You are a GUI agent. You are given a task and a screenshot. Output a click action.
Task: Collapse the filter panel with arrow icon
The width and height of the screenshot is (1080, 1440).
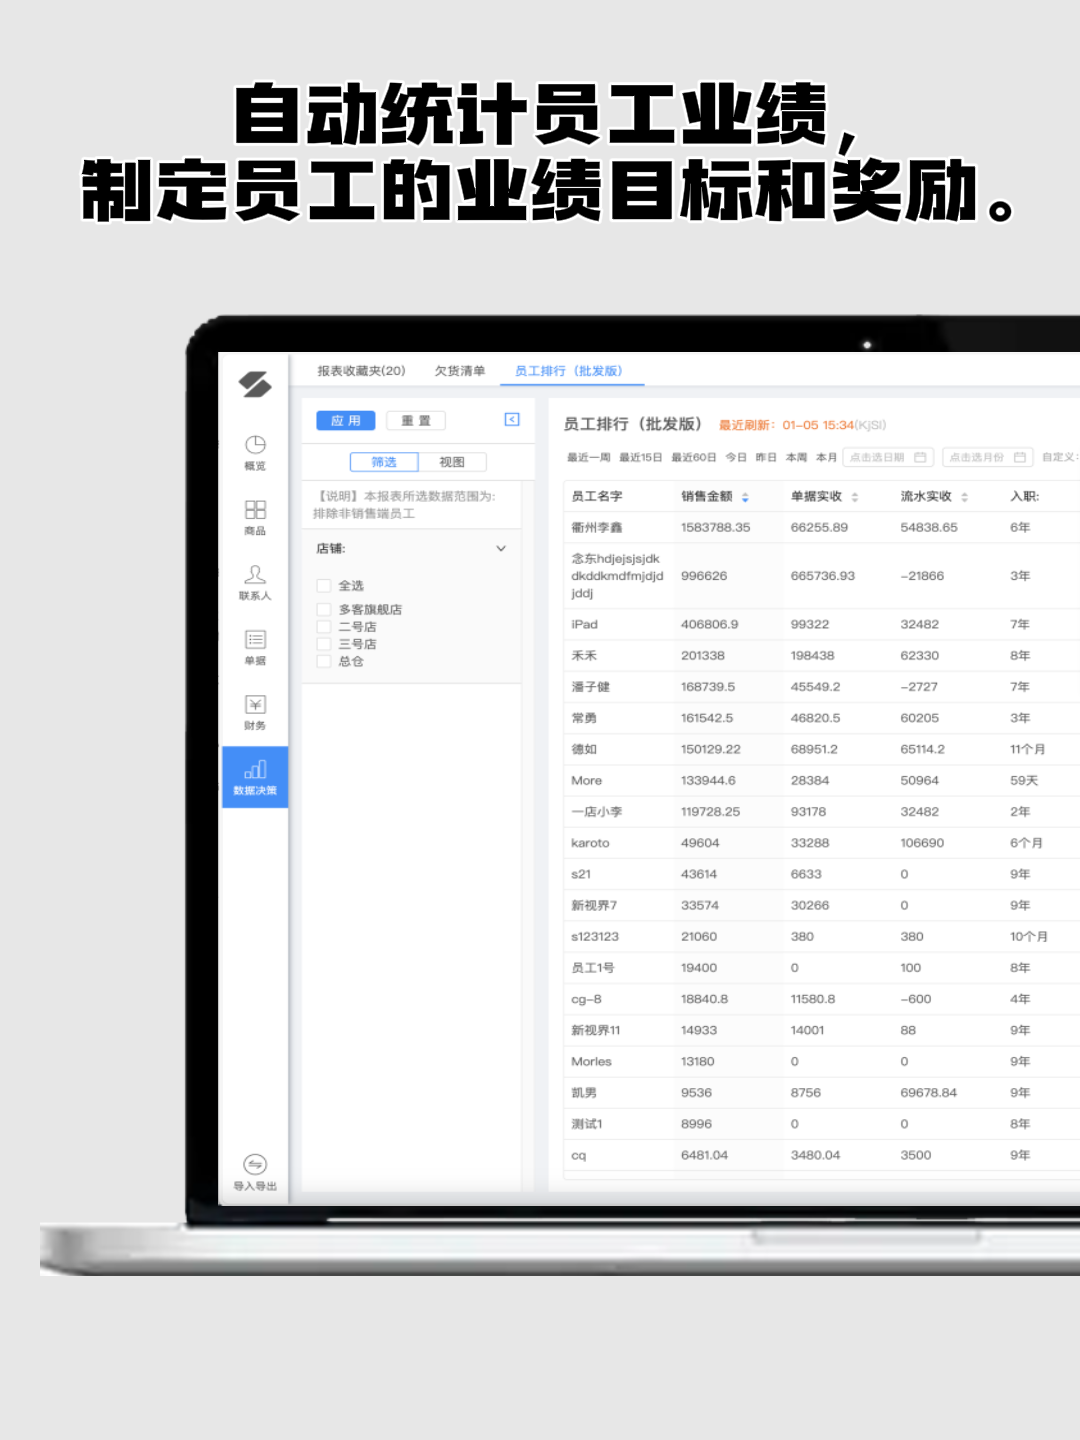[x=512, y=420]
